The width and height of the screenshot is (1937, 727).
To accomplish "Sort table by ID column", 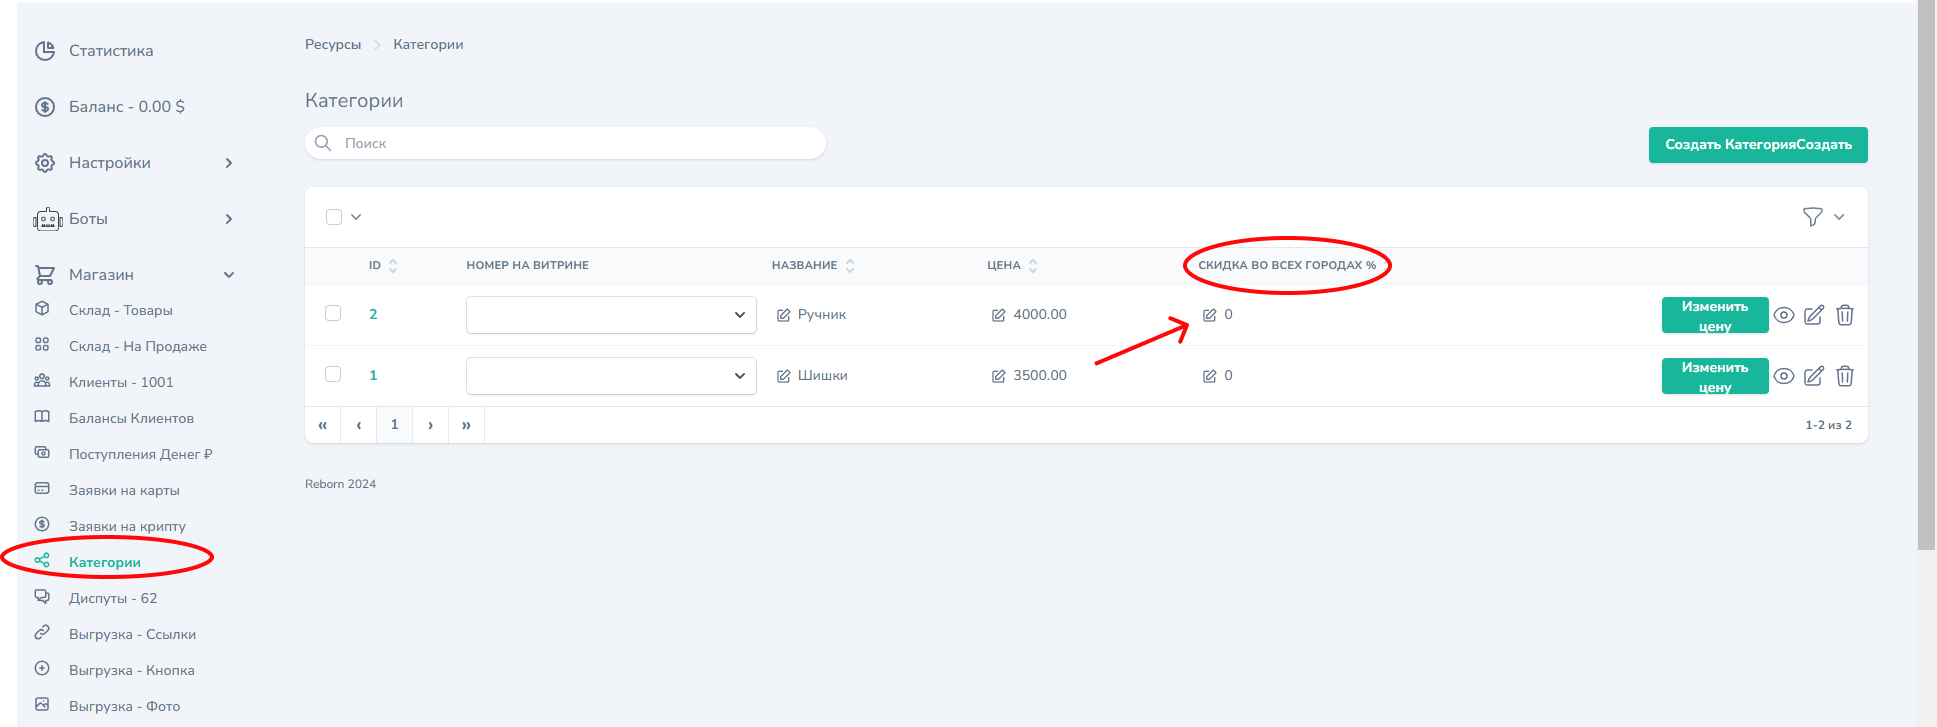I will point(383,266).
